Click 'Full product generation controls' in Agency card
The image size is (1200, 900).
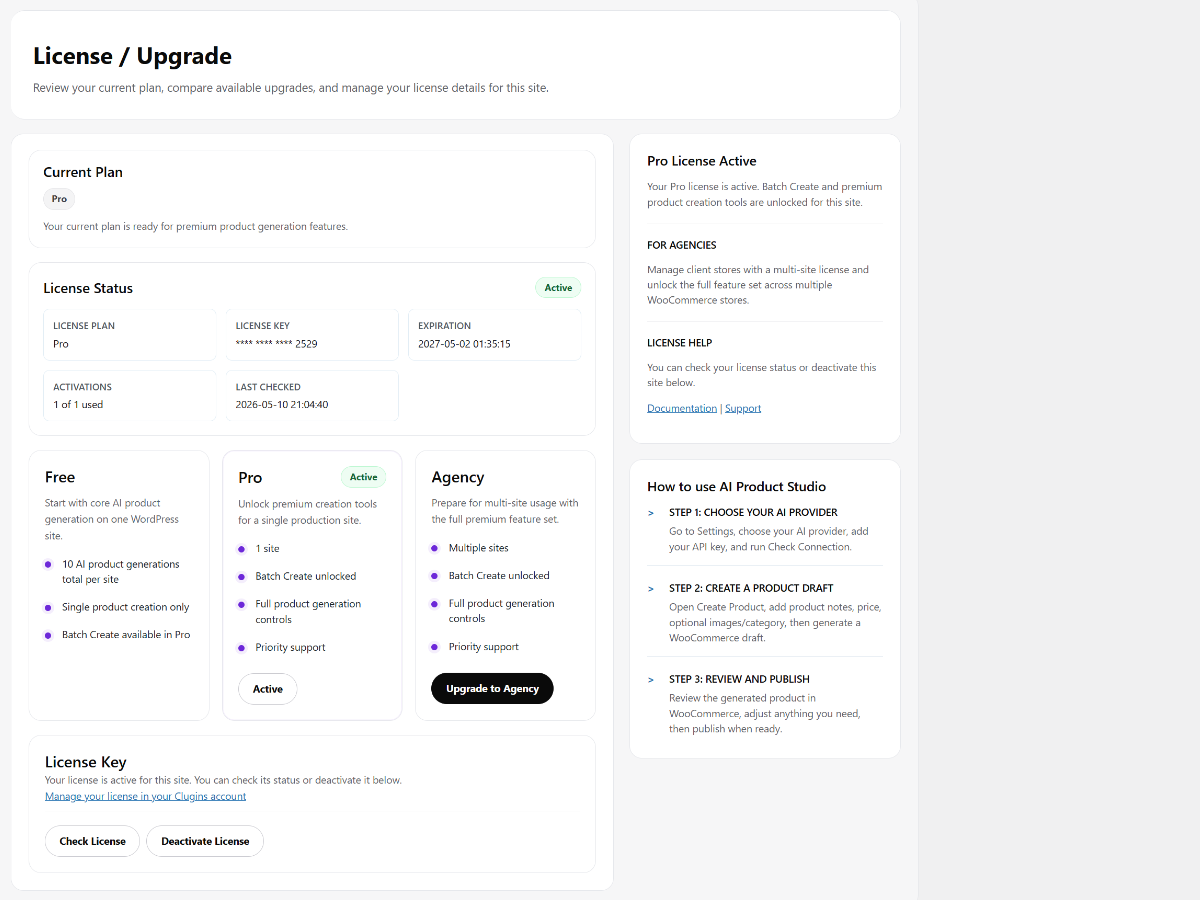coord(501,611)
